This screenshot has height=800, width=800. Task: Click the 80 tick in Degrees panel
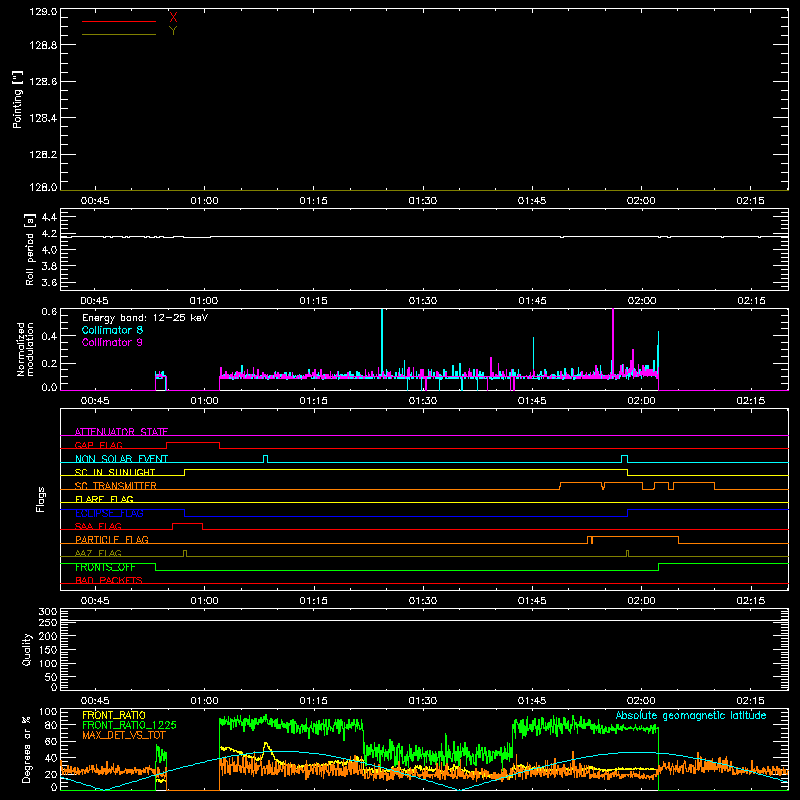51,725
